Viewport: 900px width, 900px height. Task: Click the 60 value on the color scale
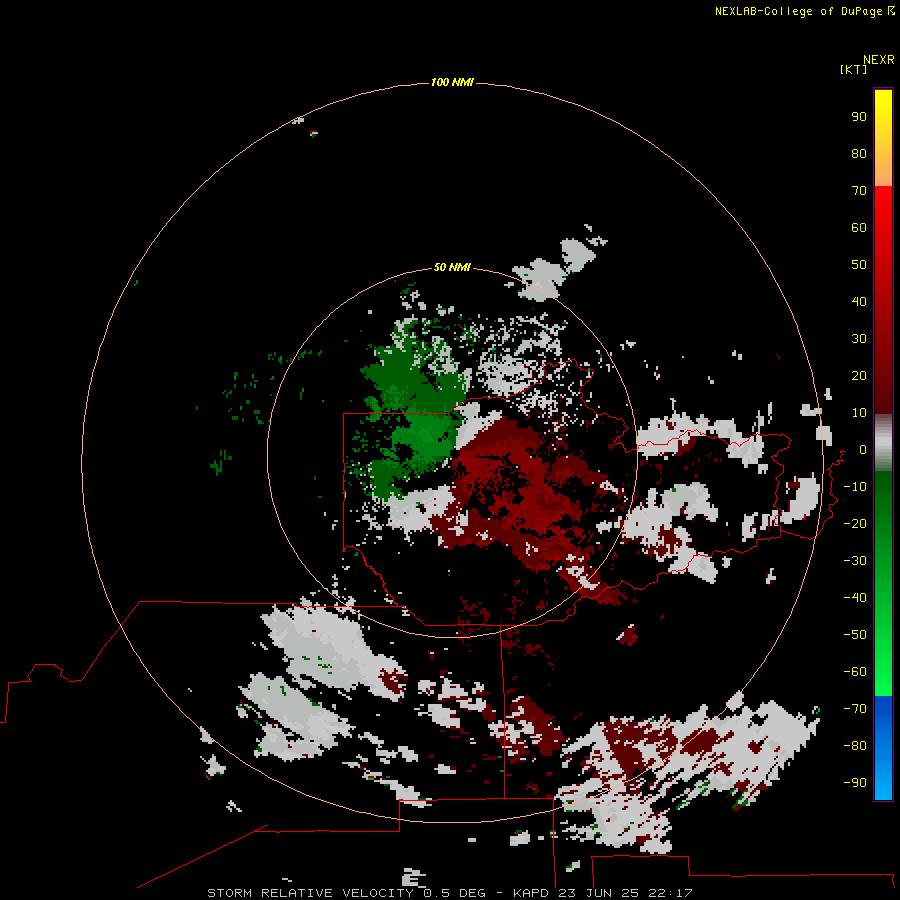pos(859,228)
